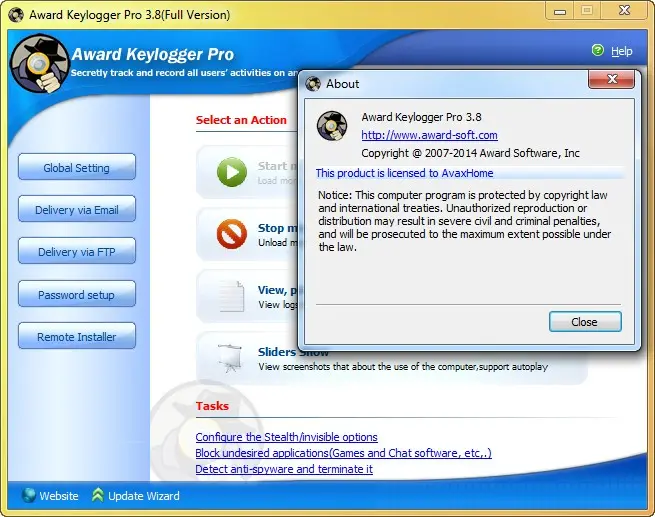Open the Help link
655x517 pixels.
622,51
